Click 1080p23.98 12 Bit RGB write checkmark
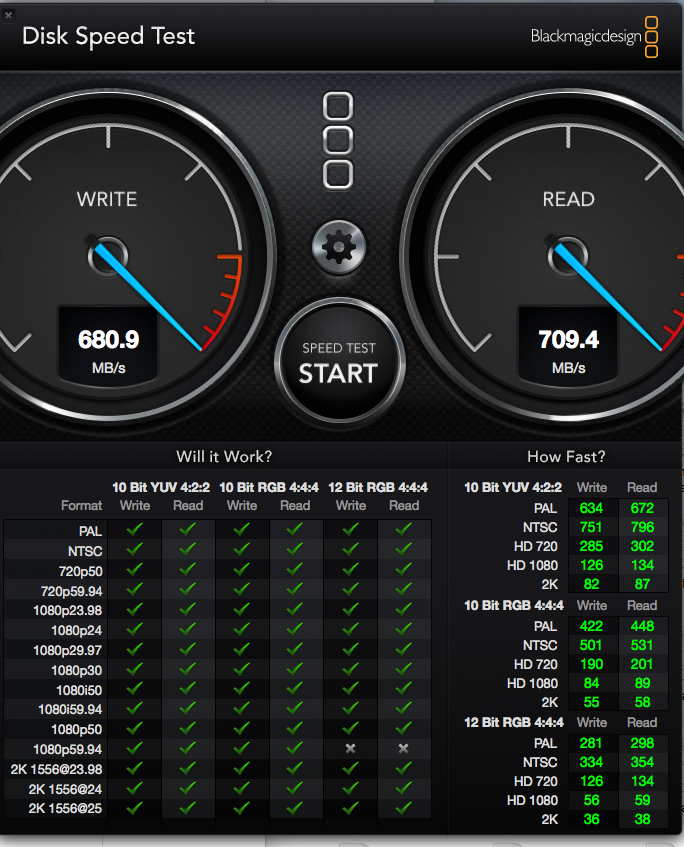 point(350,609)
